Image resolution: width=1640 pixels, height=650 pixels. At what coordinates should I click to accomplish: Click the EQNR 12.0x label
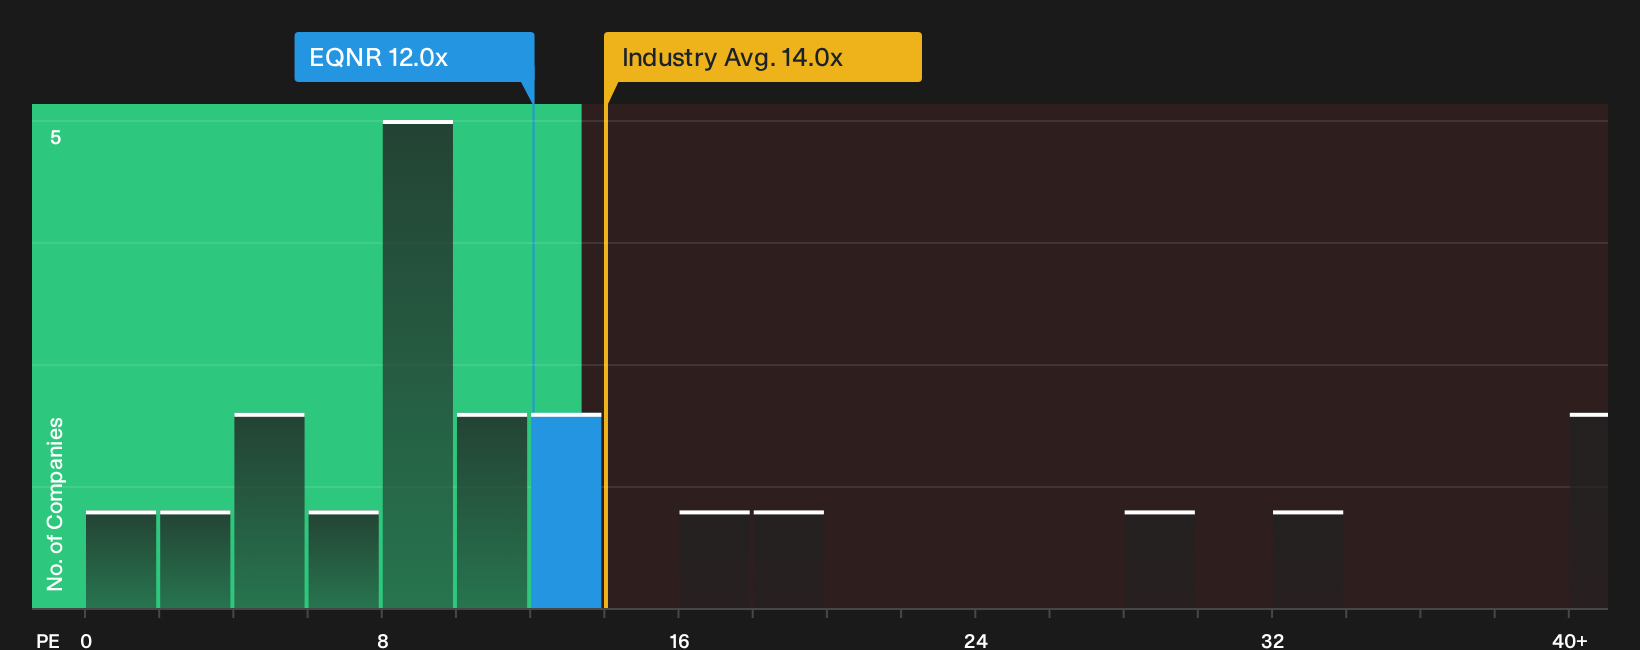(414, 57)
